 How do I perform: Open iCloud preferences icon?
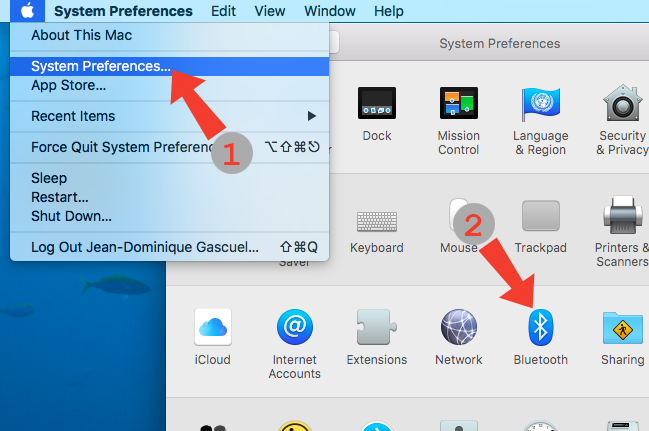tap(213, 327)
